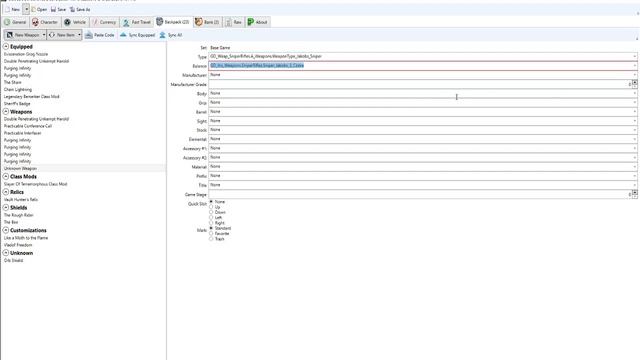Open the dropdown arrow beside New
Image resolution: width=640 pixels, height=360 pixels.
(x=26, y=9)
